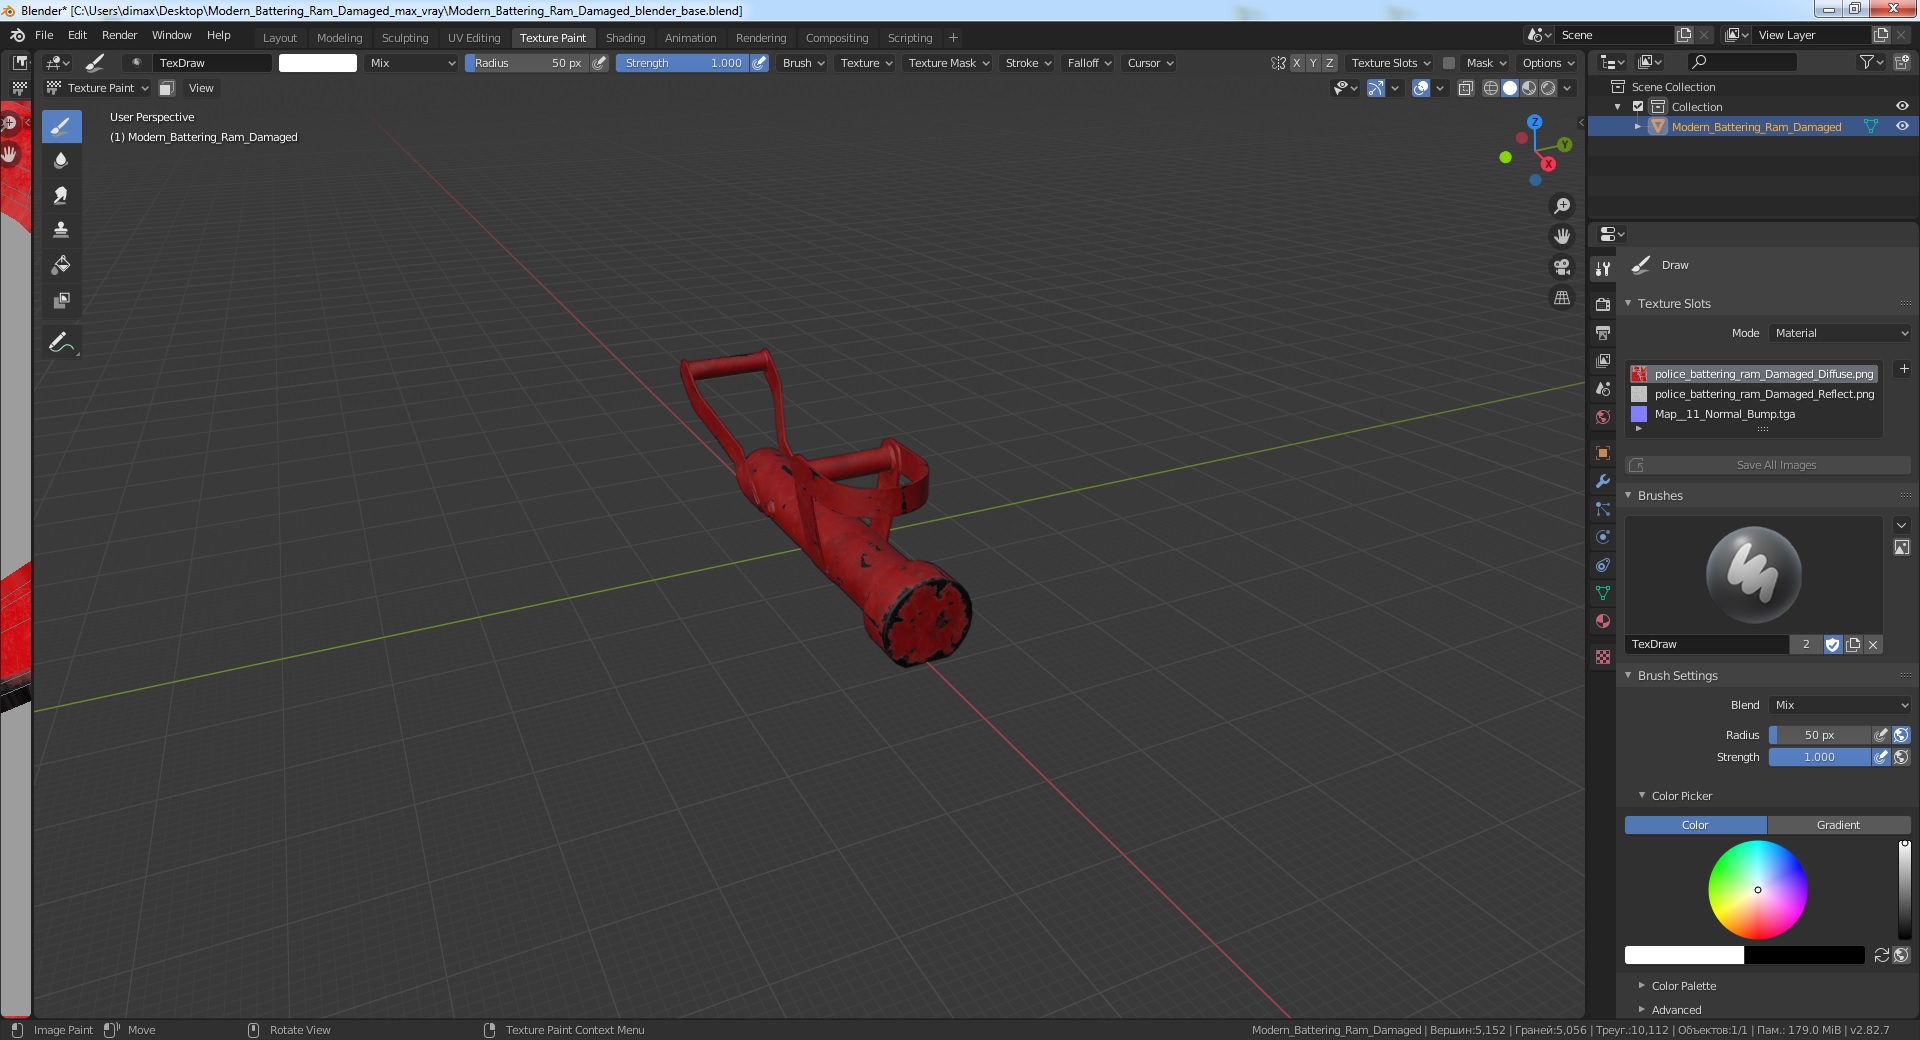Select the Draw brush tool
Screen dimensions: 1920x1040
click(x=61, y=126)
